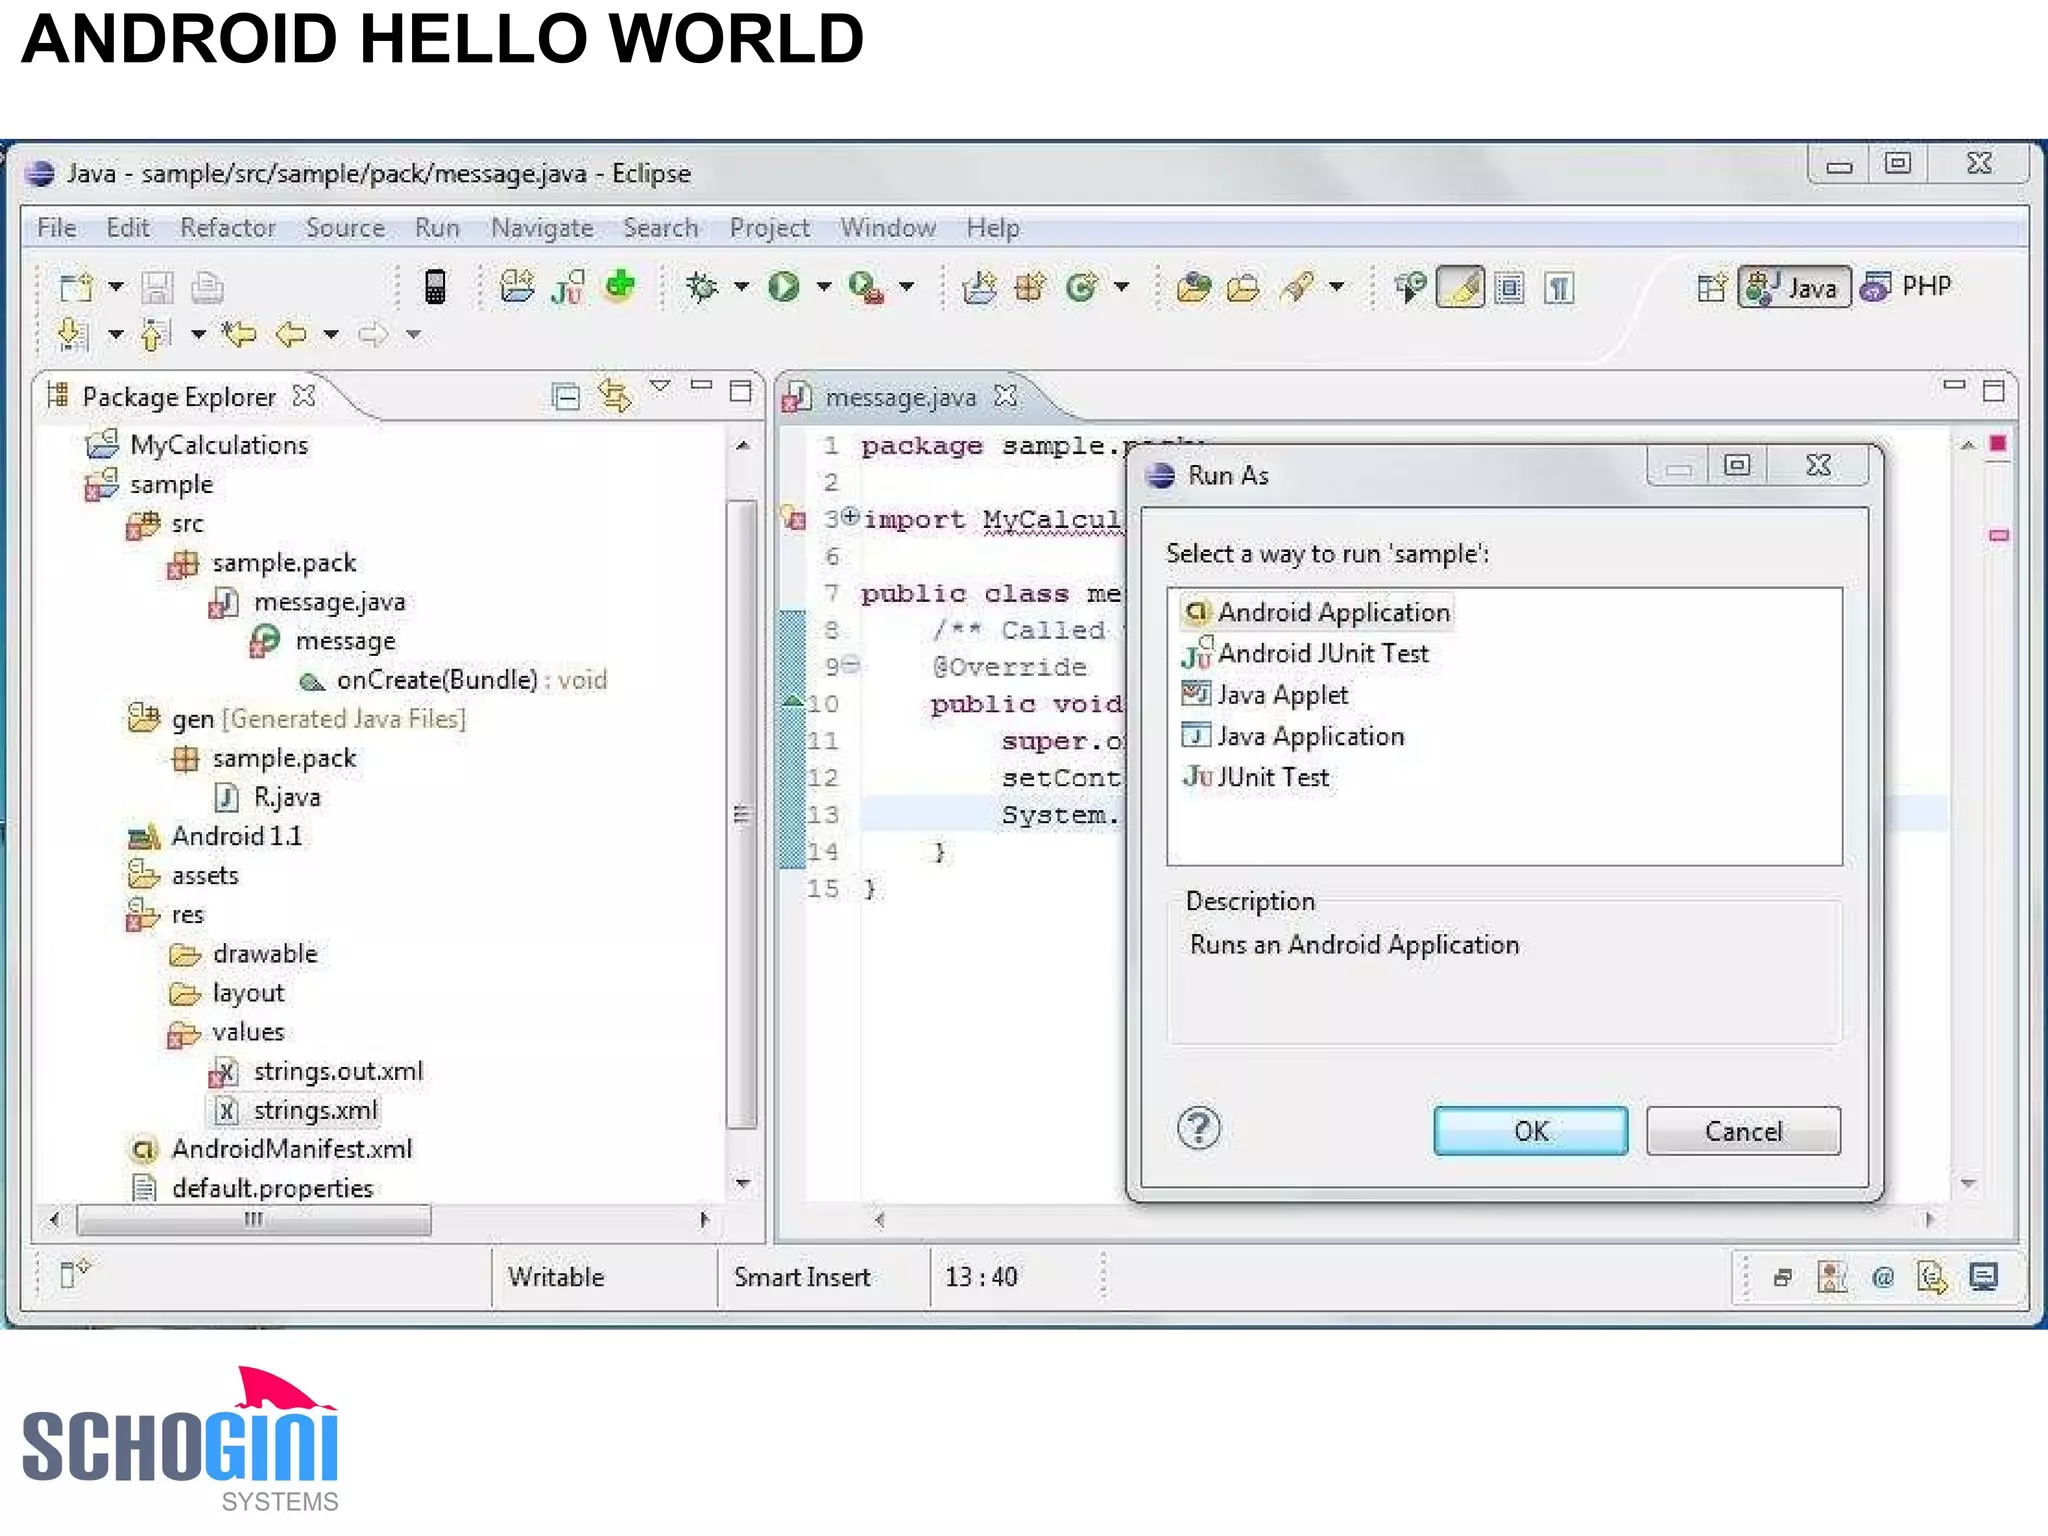
Task: Click the Open Perspective icon
Action: [1711, 288]
